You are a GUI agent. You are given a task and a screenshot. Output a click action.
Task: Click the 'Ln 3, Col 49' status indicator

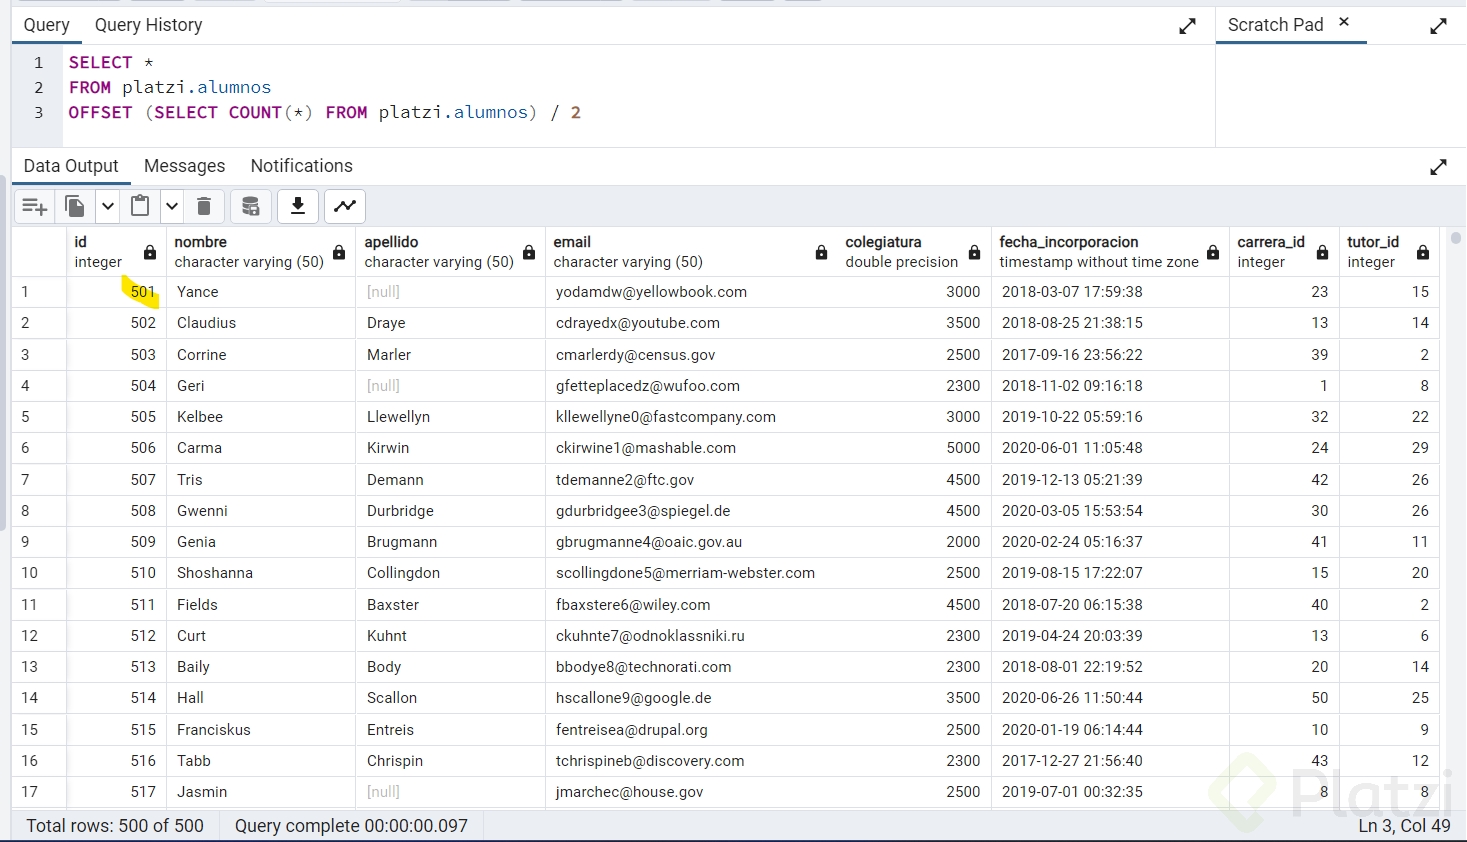coord(1404,826)
